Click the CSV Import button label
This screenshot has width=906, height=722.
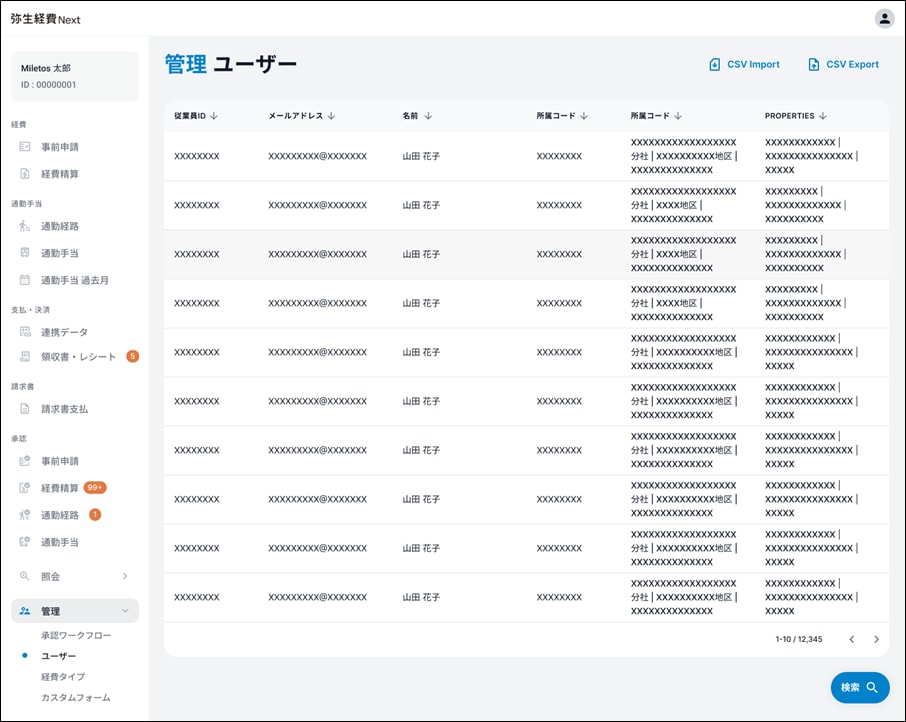pyautogui.click(x=753, y=64)
